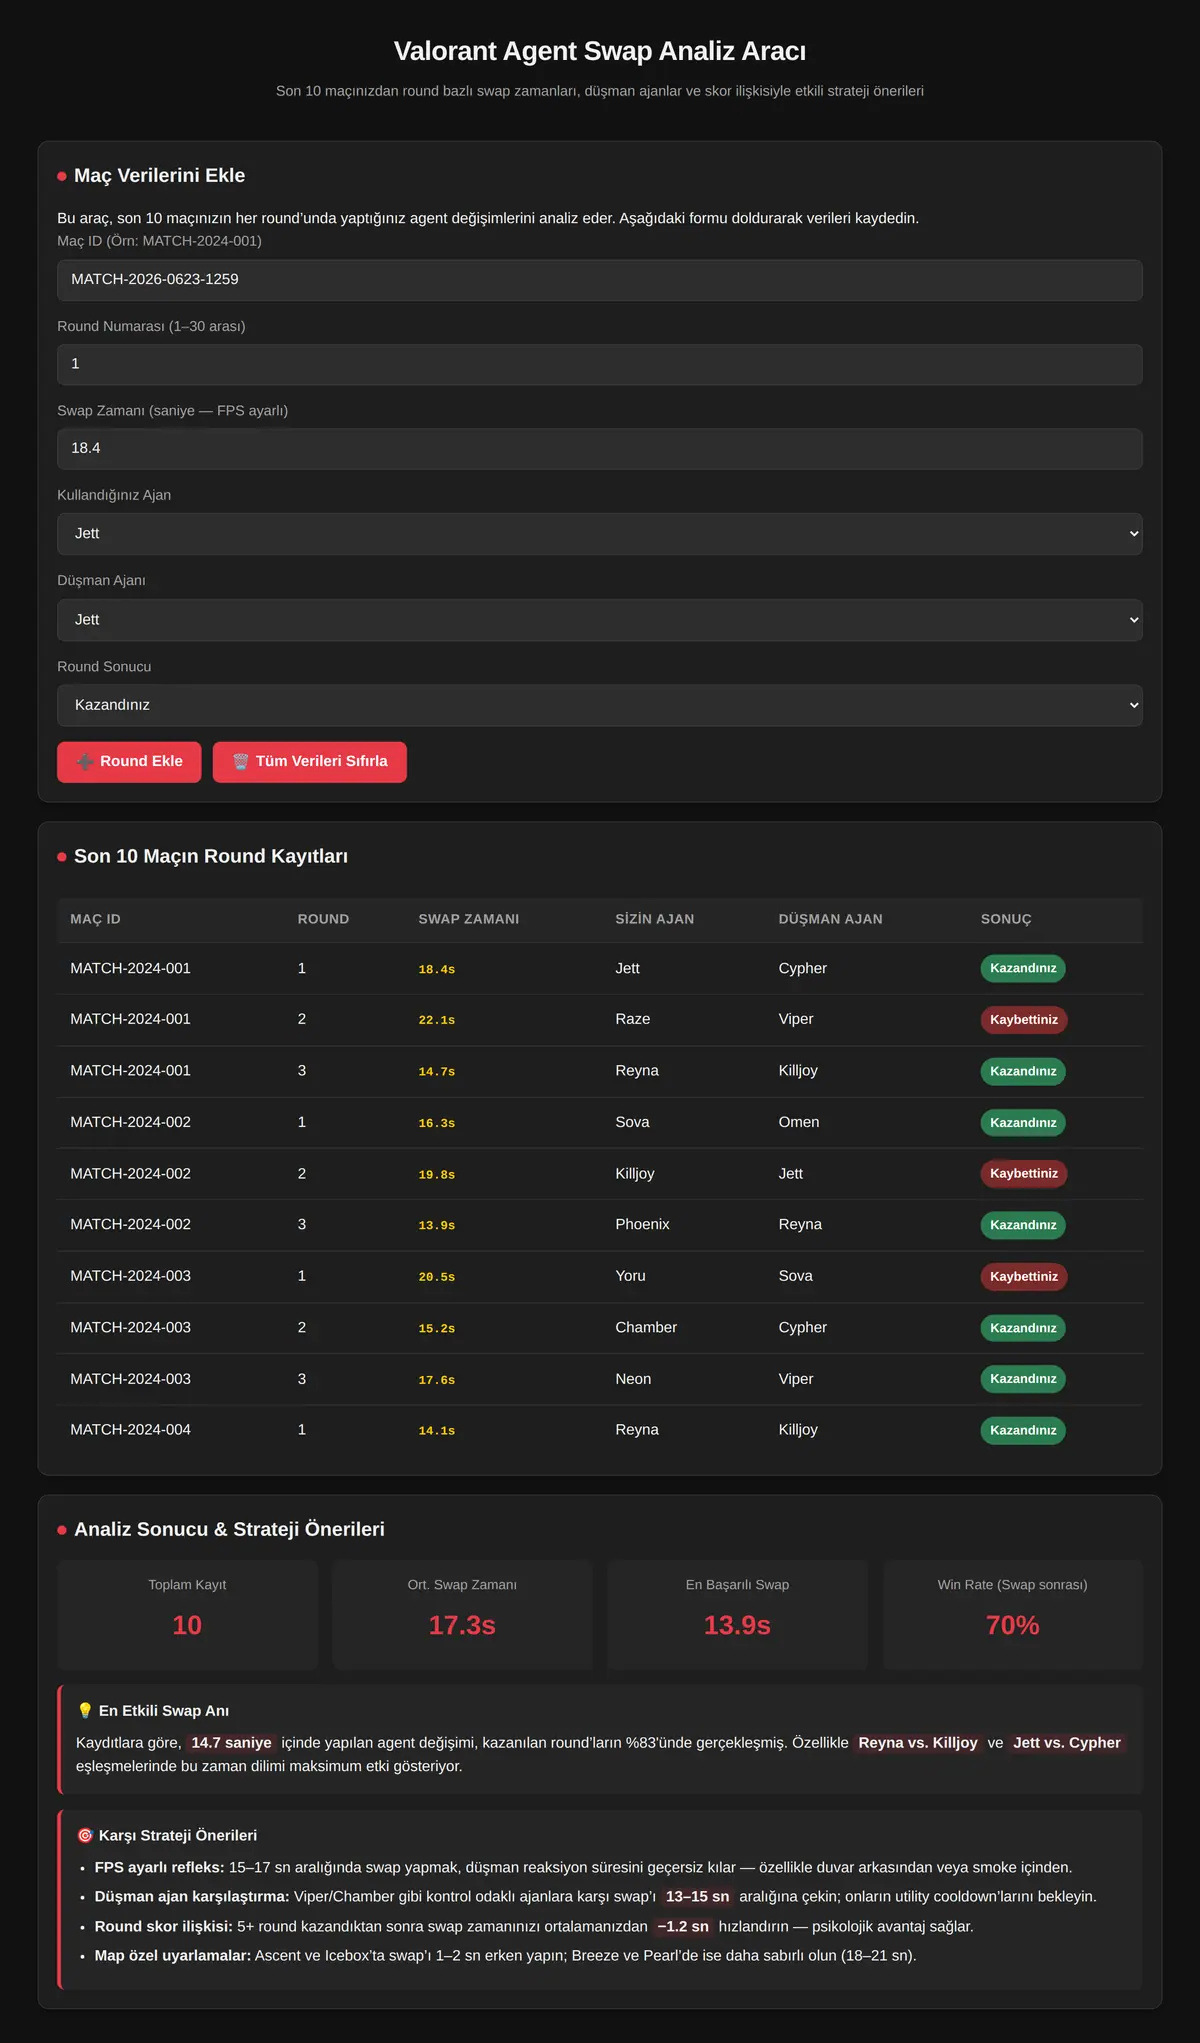Screen dimensions: 1200x2043
Task: Click the Analiz Sonucu & Strateji Önerileri heading
Action: (229, 1530)
